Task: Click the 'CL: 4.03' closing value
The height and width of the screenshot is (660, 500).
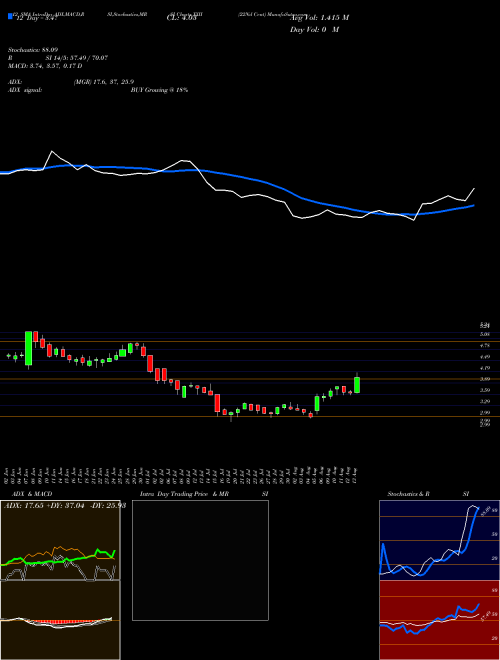Action: pyautogui.click(x=181, y=17)
